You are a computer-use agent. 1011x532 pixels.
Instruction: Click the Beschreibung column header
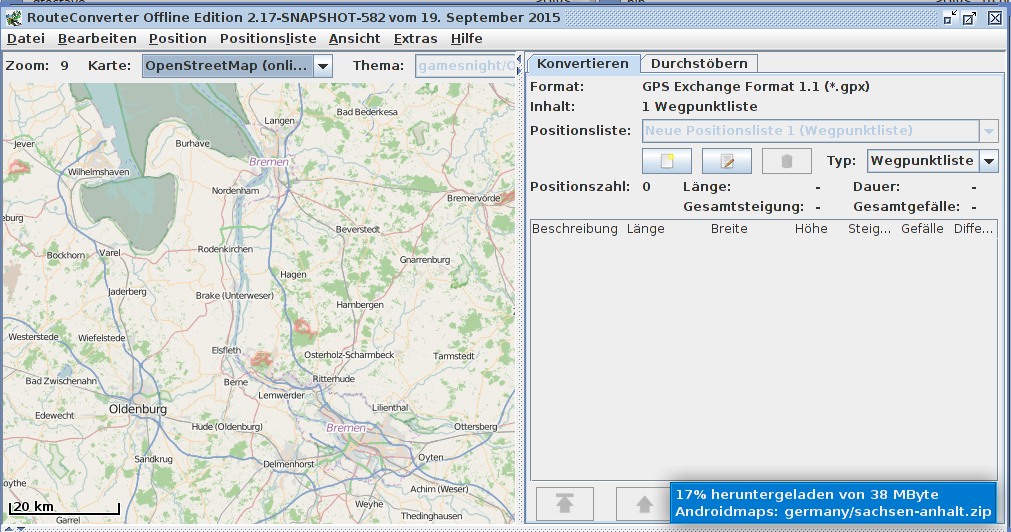pos(575,229)
